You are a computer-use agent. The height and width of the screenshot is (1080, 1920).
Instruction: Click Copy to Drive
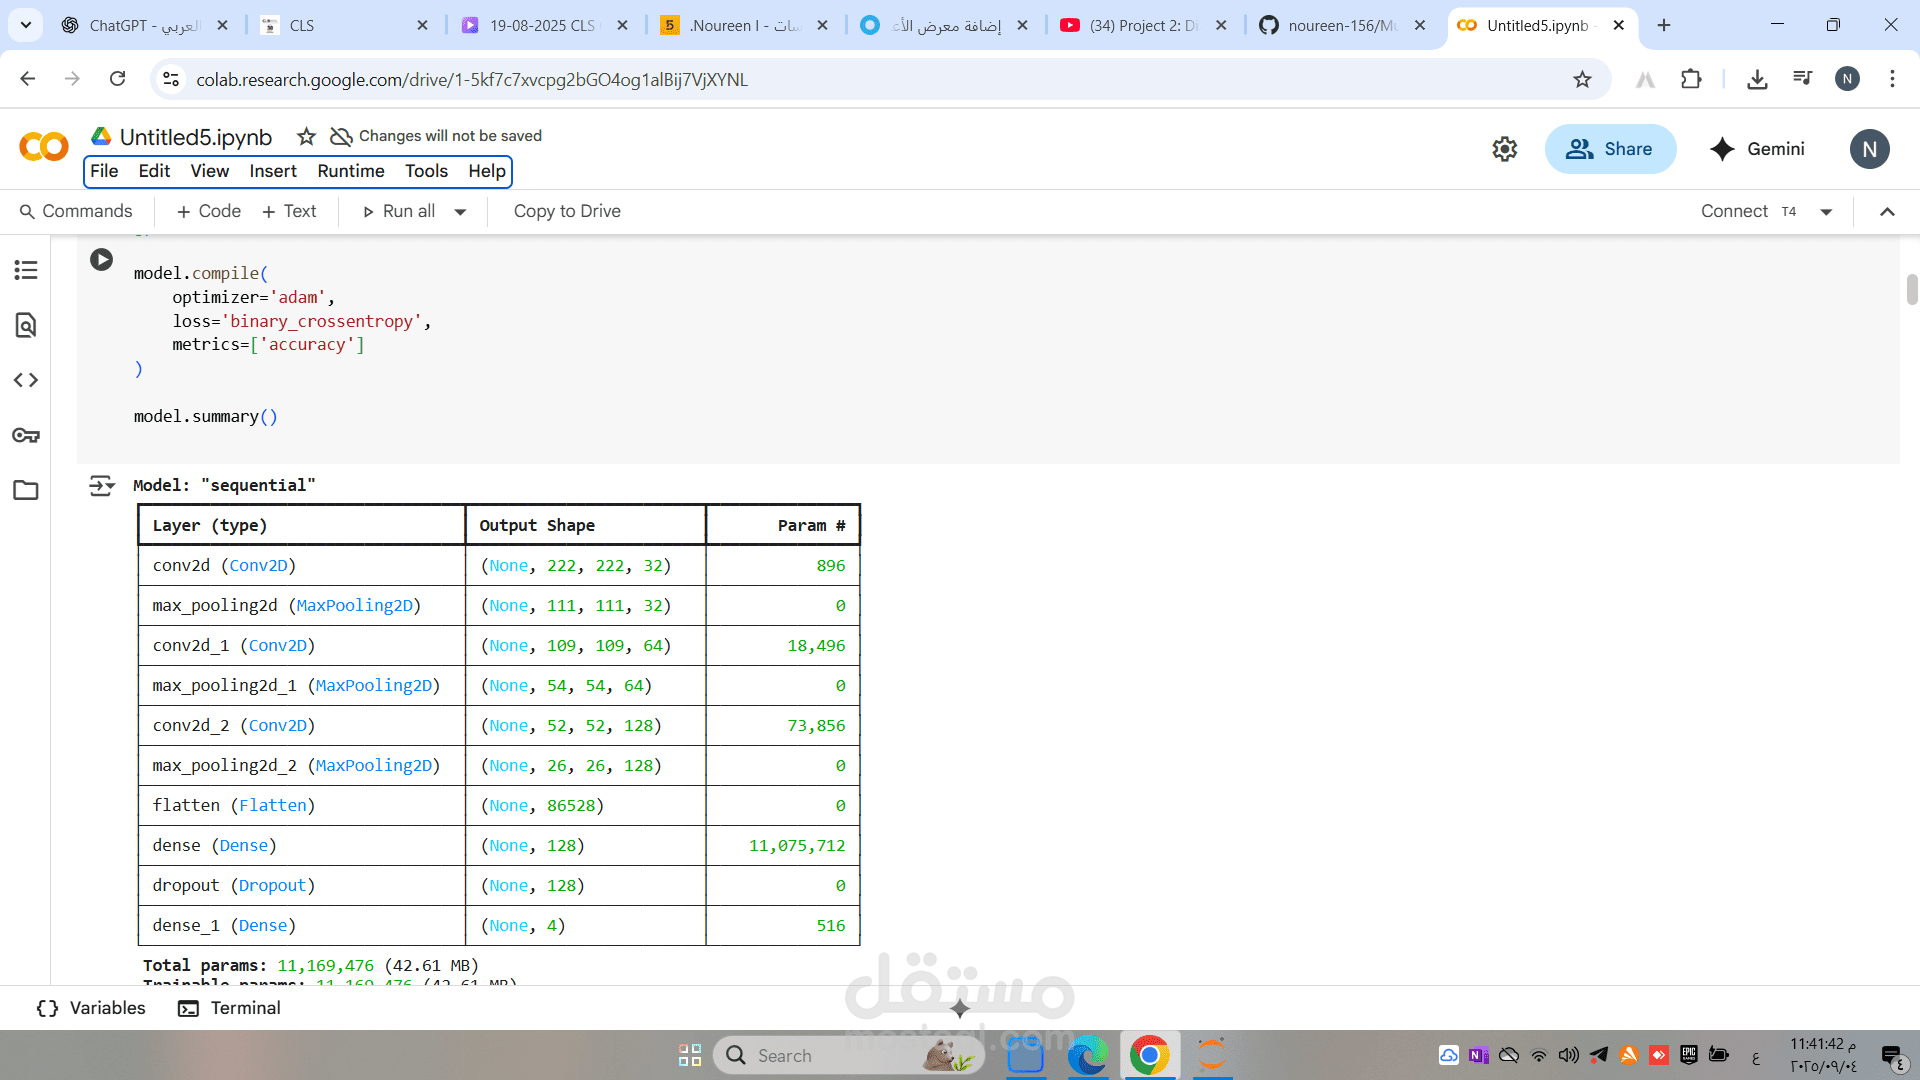567,211
